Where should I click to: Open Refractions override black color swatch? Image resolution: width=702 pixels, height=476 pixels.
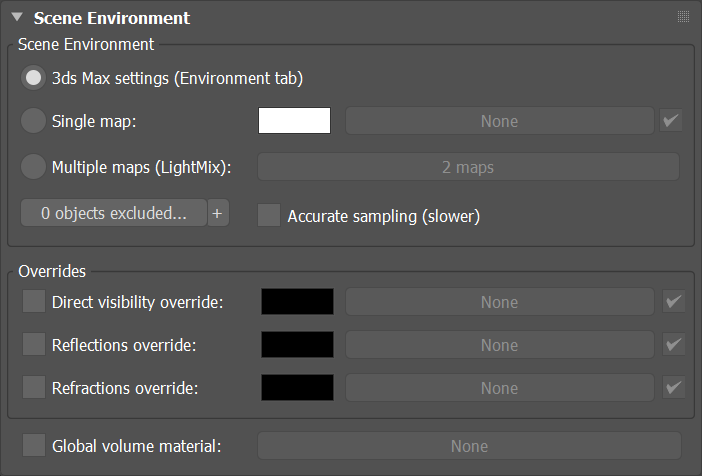[x=297, y=387]
